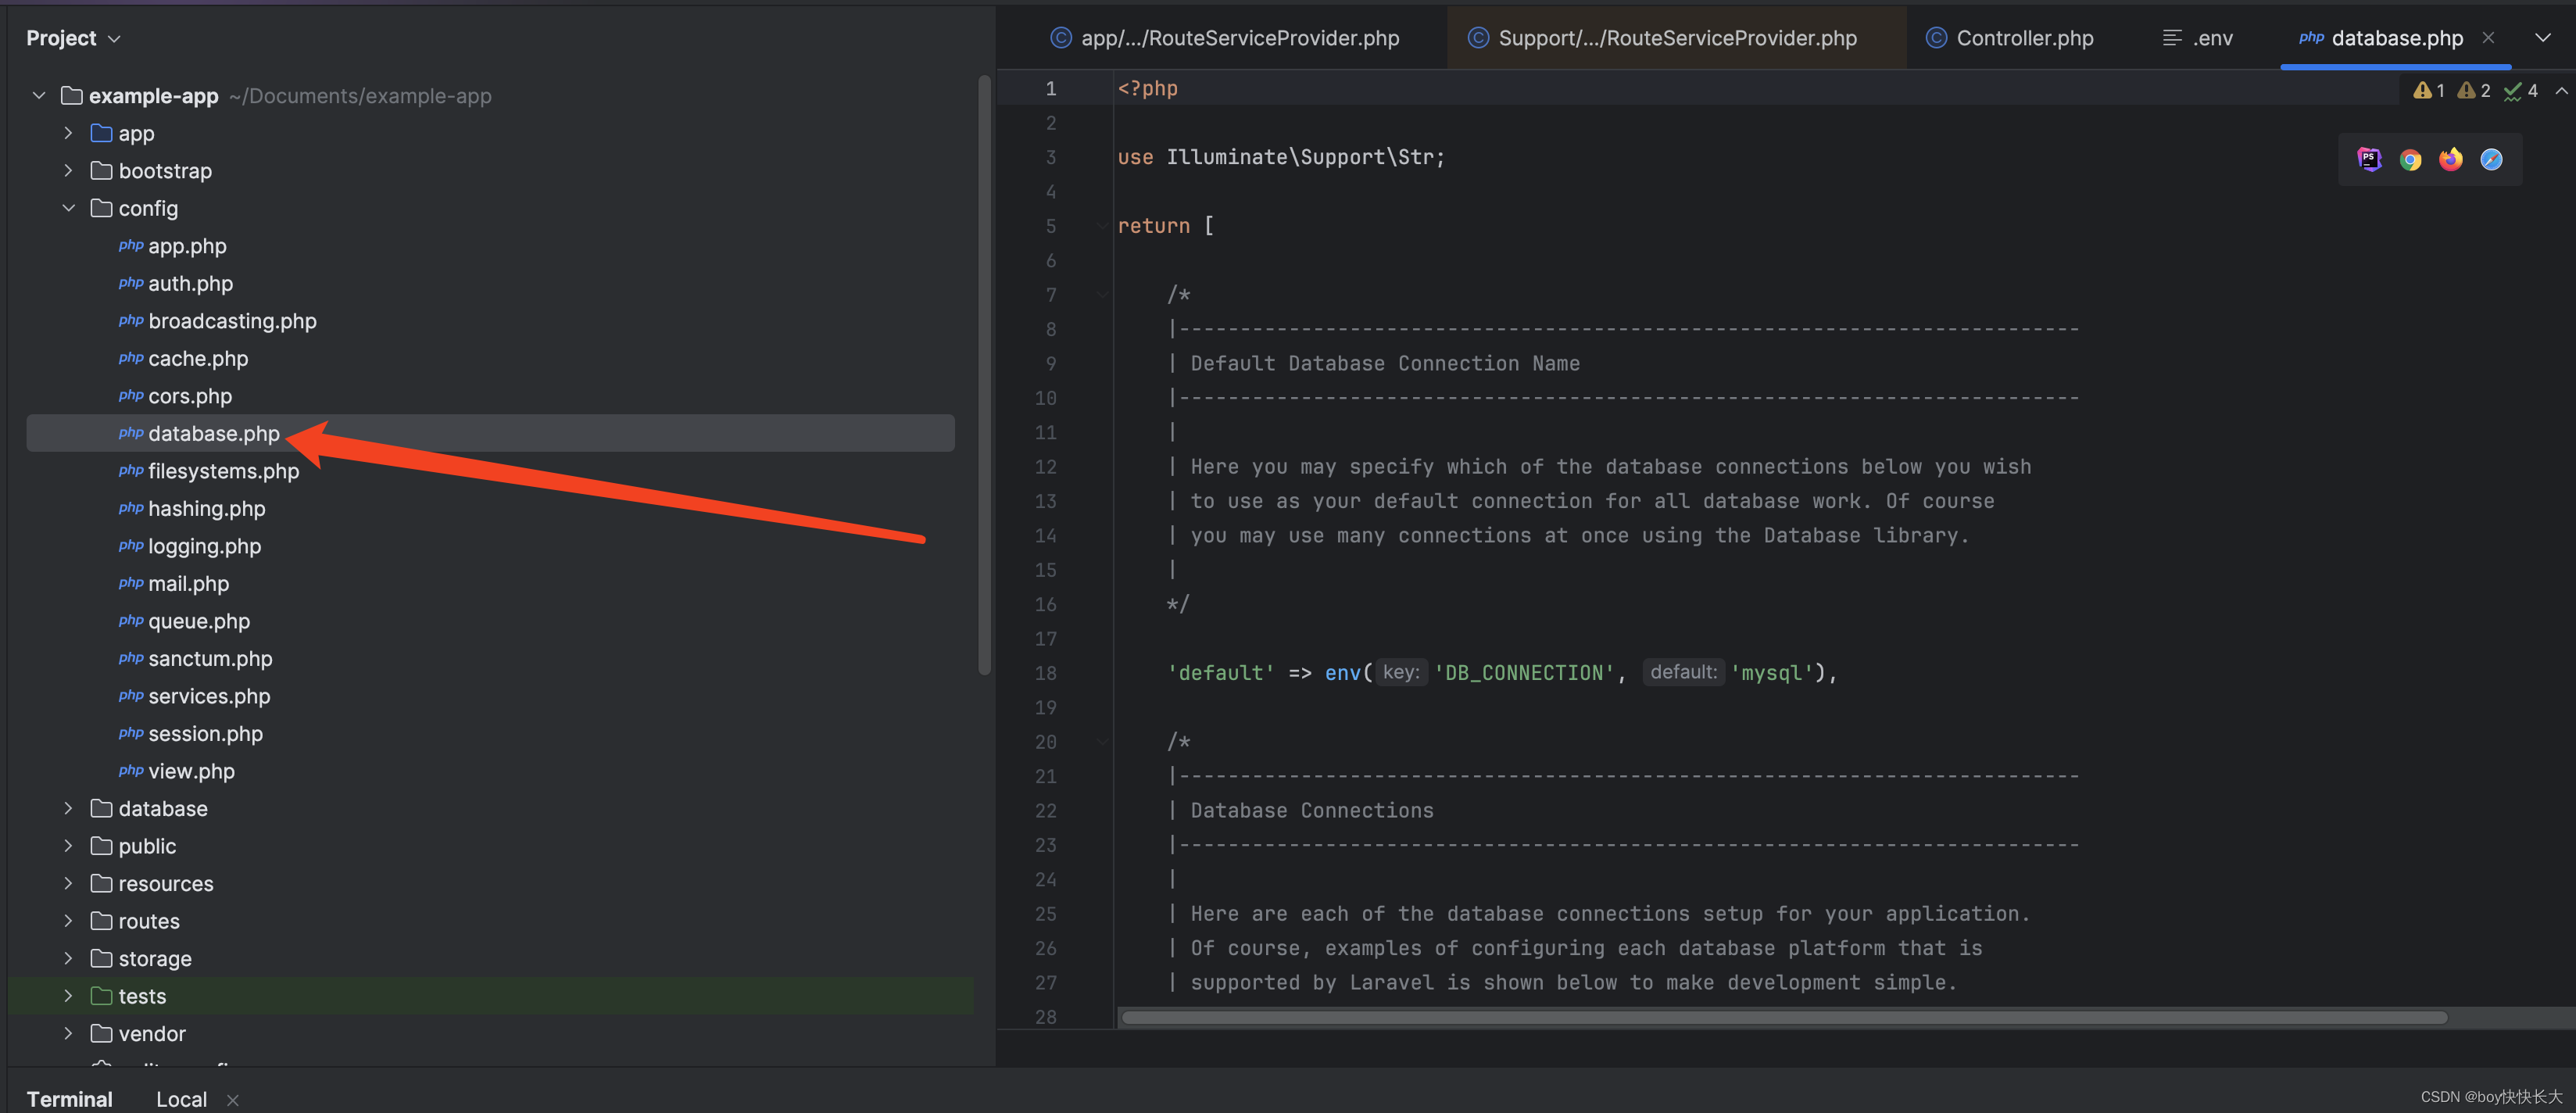Collapse the inspections widget arrow

click(2561, 91)
